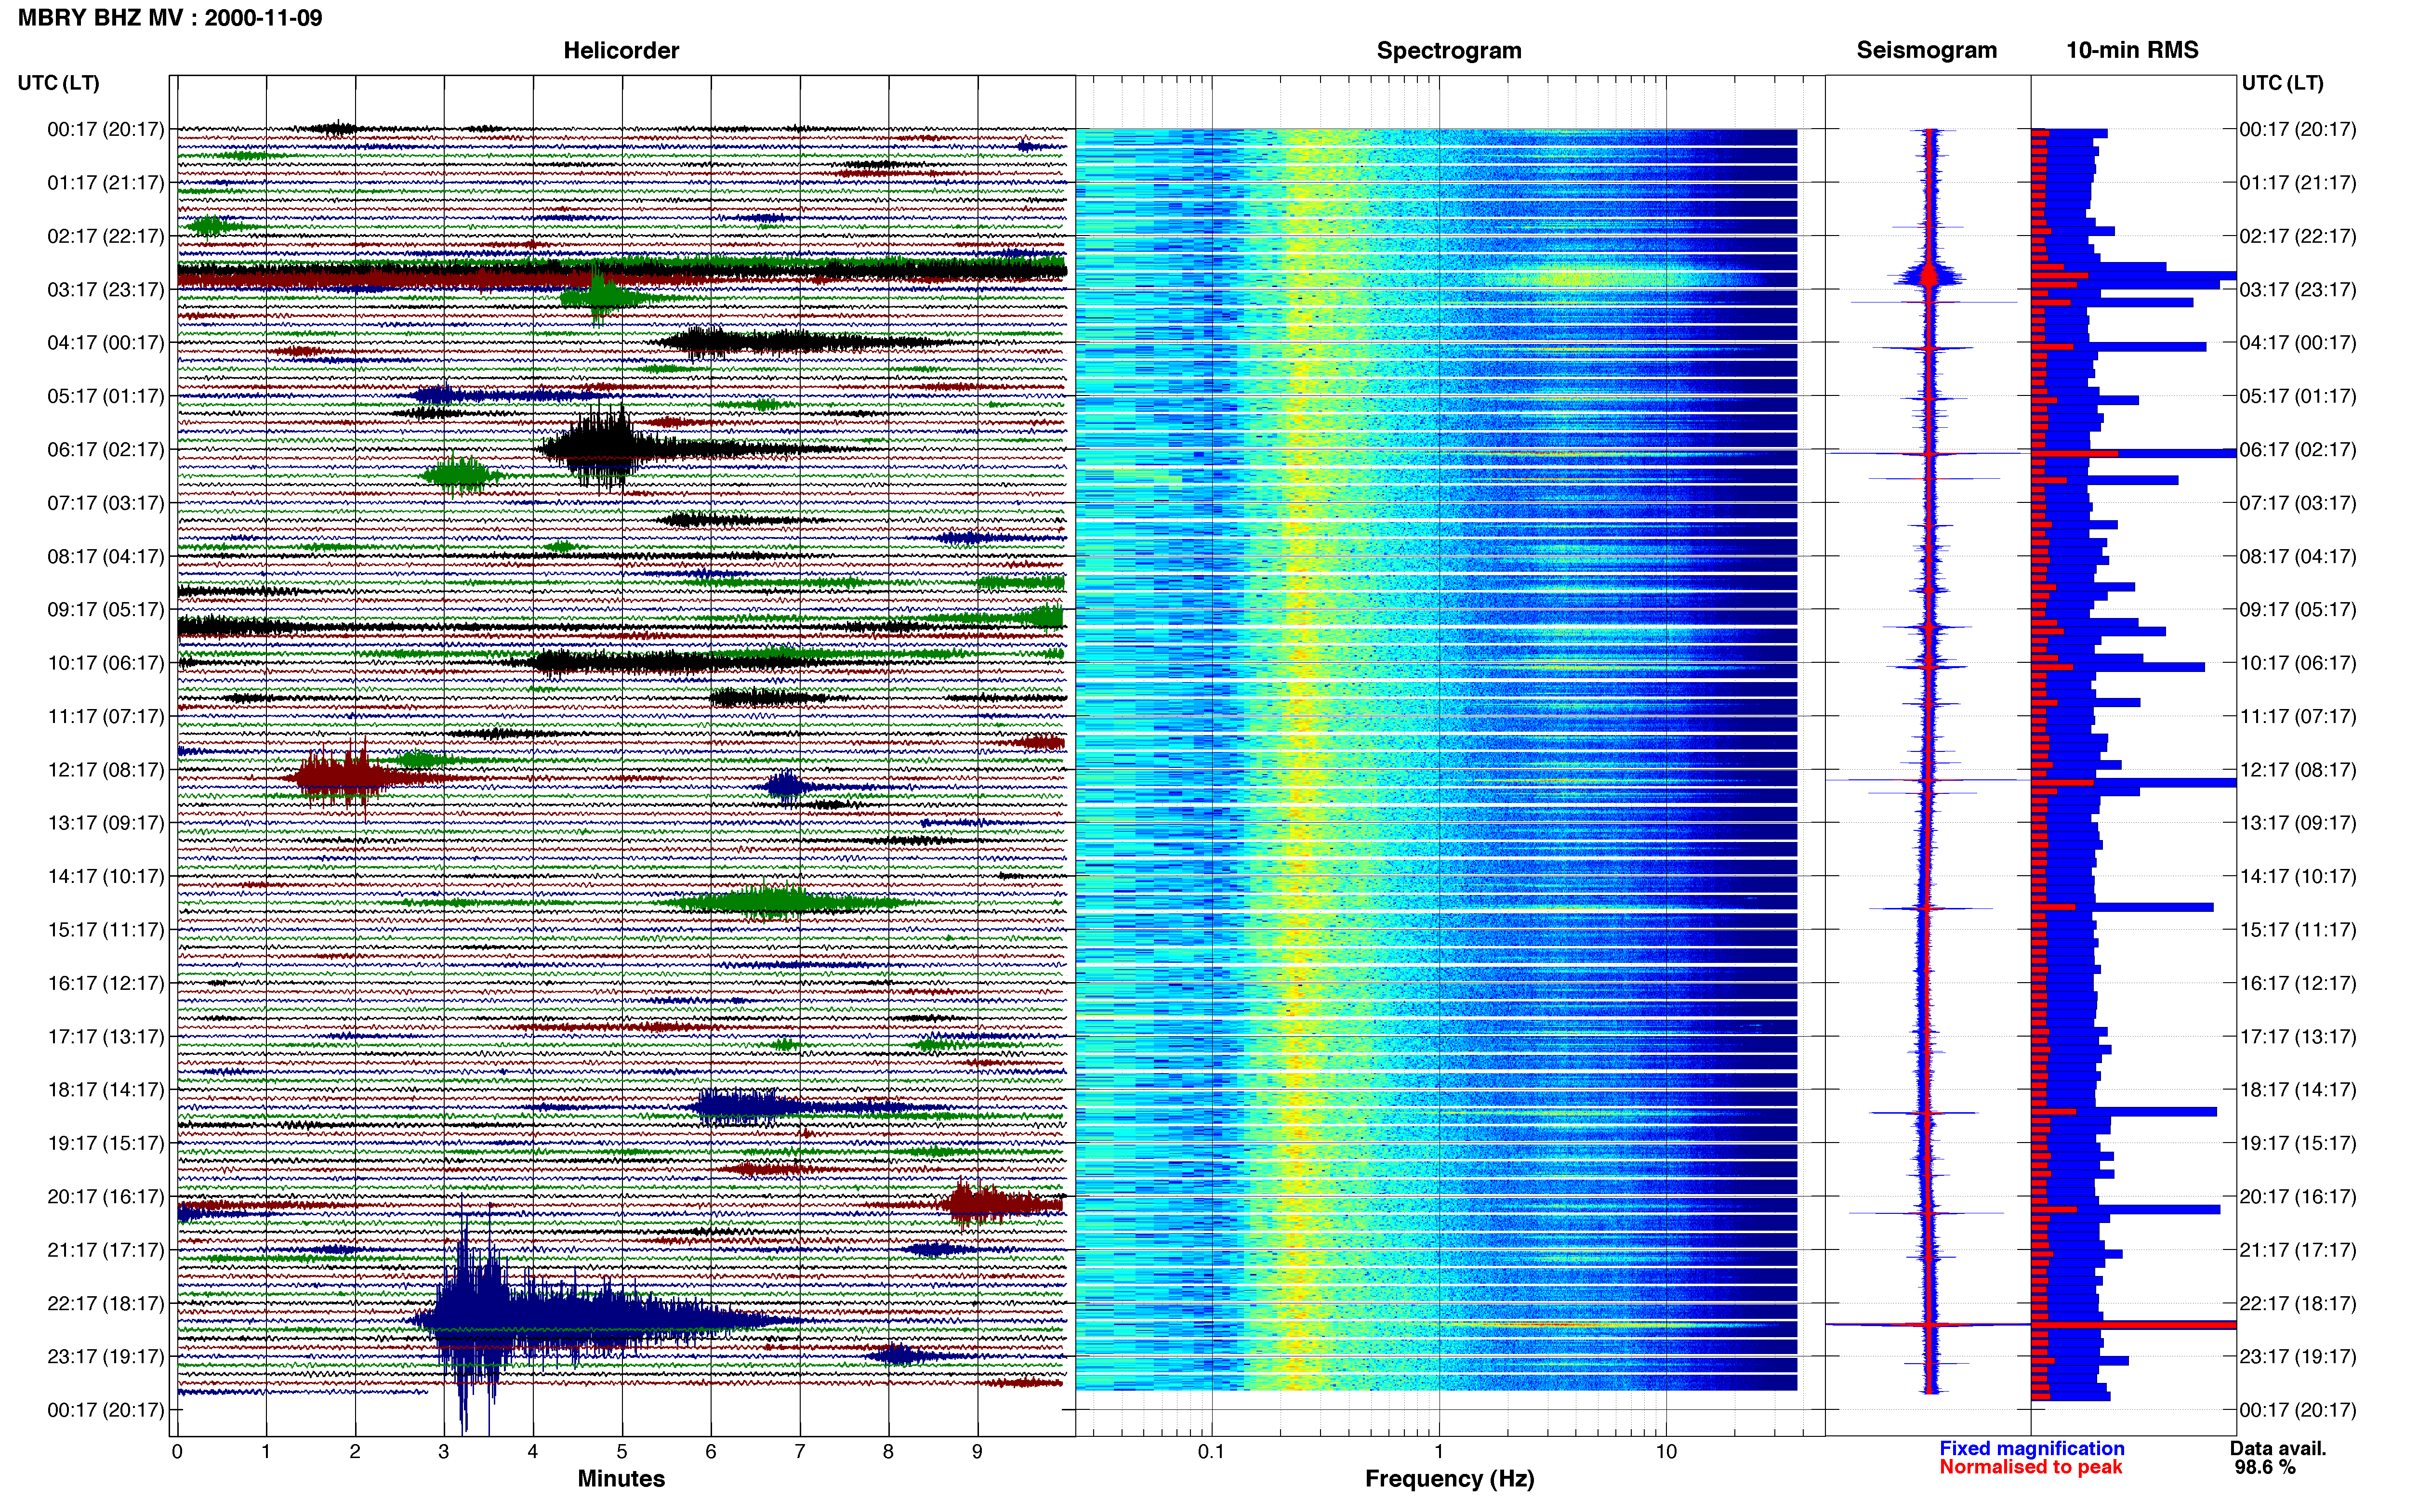This screenshot has width=2418, height=1512.
Task: Click right time label '10:17 (06:17)'
Action: 2298,662
